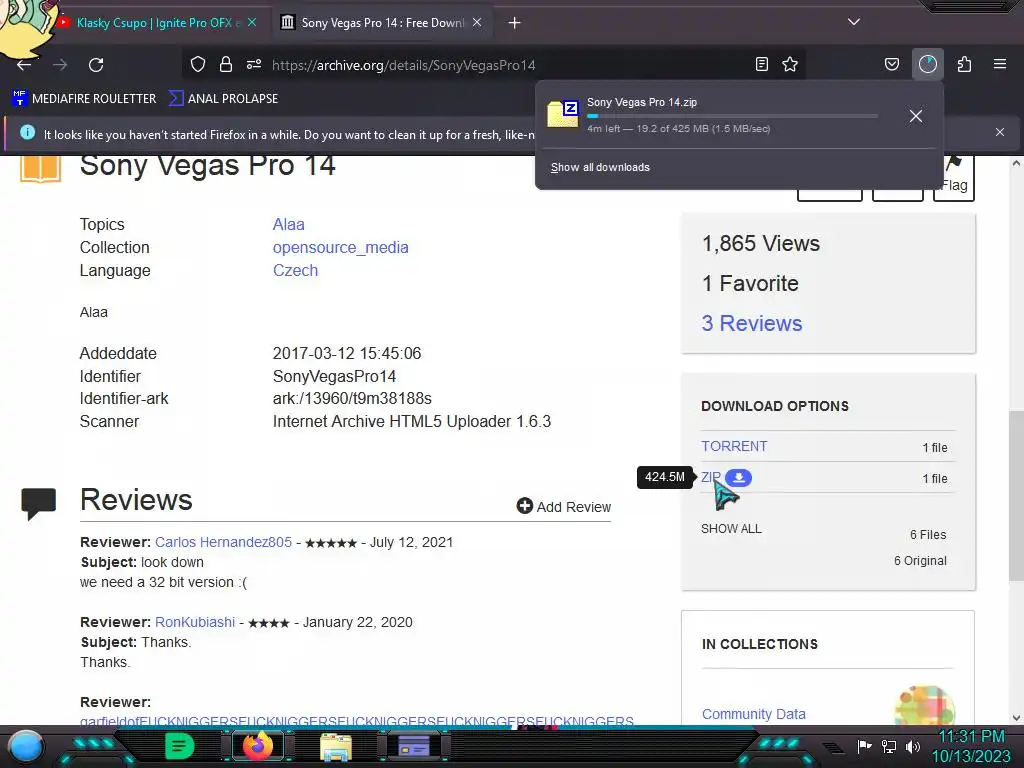Click the taskbar clock 11:31 PM

point(972,737)
